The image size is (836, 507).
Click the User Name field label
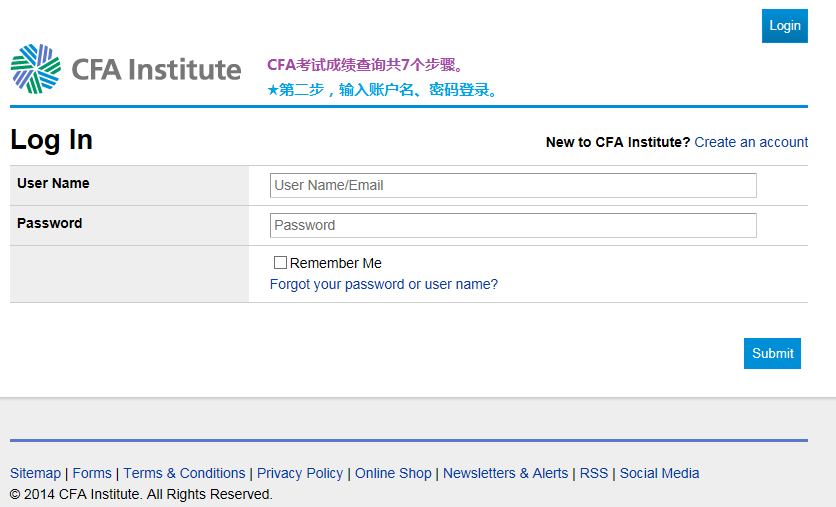[53, 183]
